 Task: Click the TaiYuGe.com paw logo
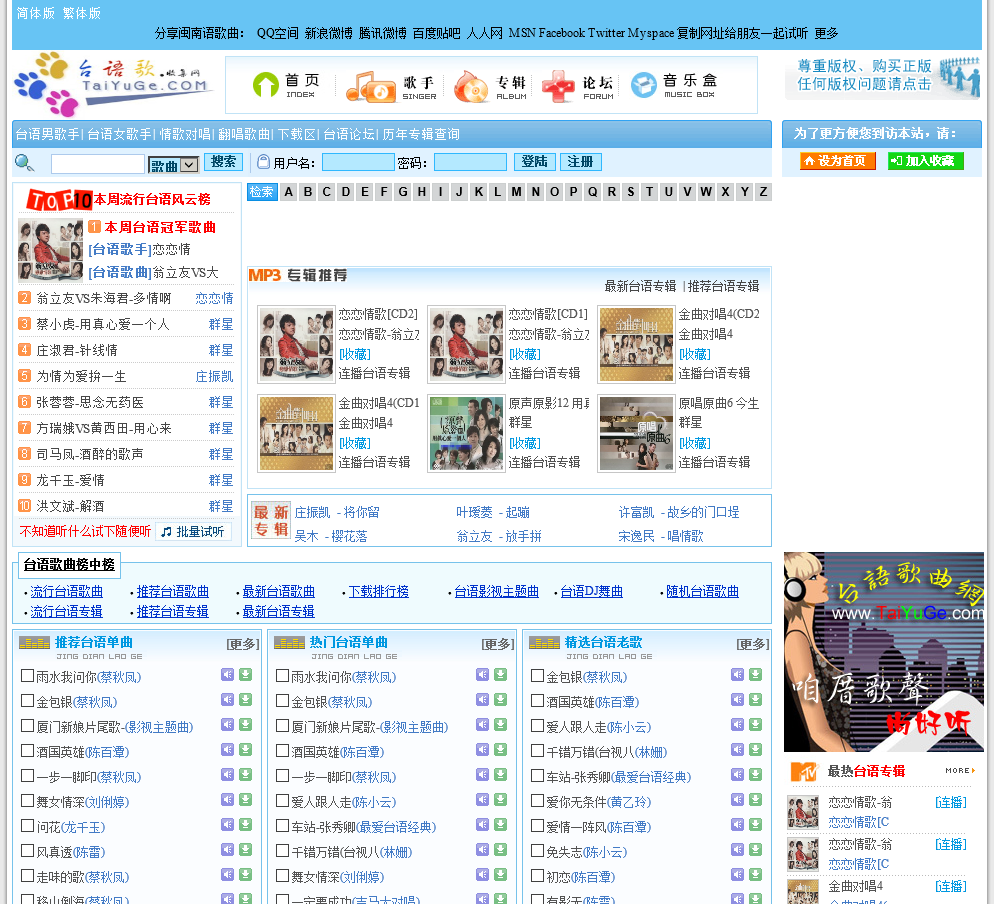113,84
